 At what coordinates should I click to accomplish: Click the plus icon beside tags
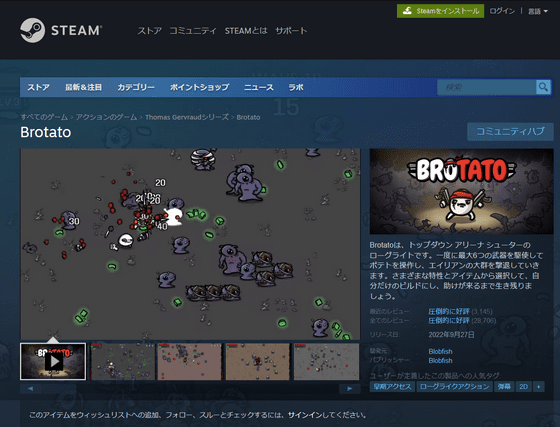pyautogui.click(x=539, y=387)
